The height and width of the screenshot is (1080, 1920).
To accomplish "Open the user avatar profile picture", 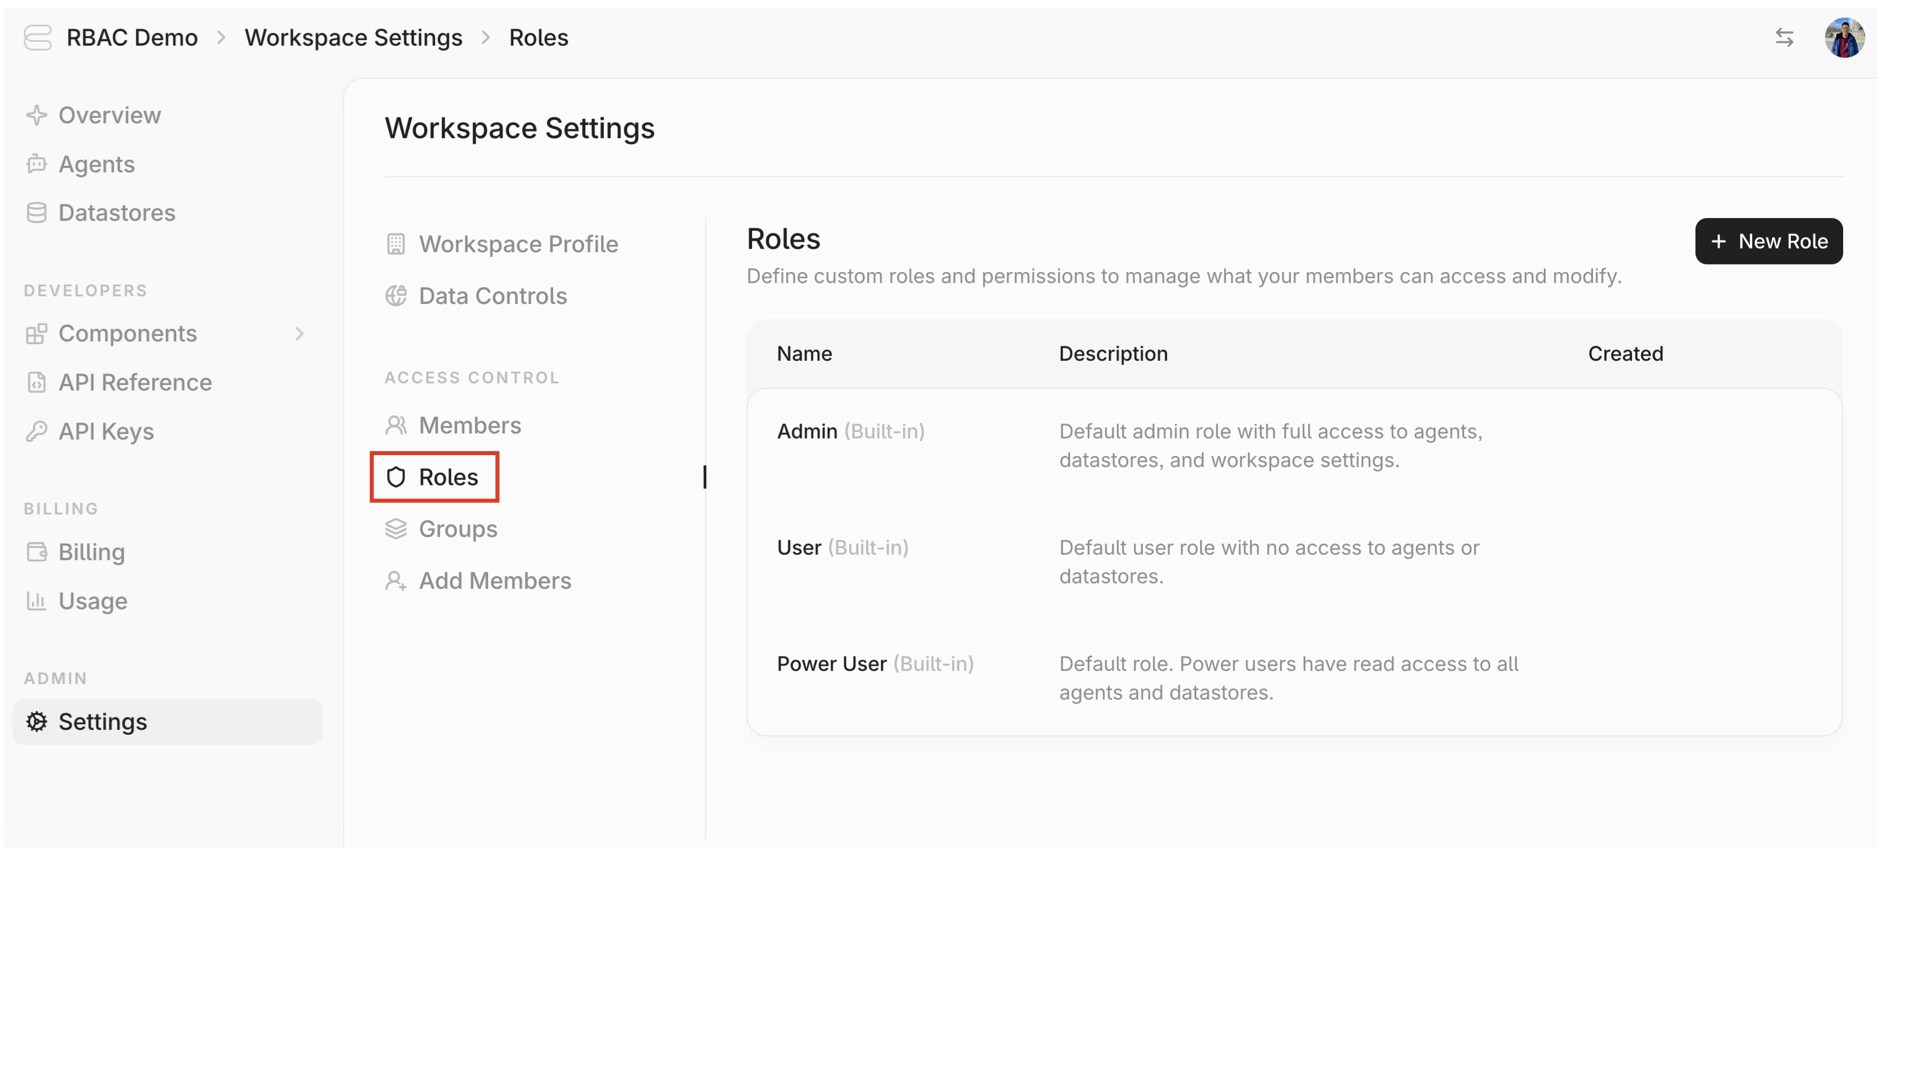I will pyautogui.click(x=1844, y=38).
